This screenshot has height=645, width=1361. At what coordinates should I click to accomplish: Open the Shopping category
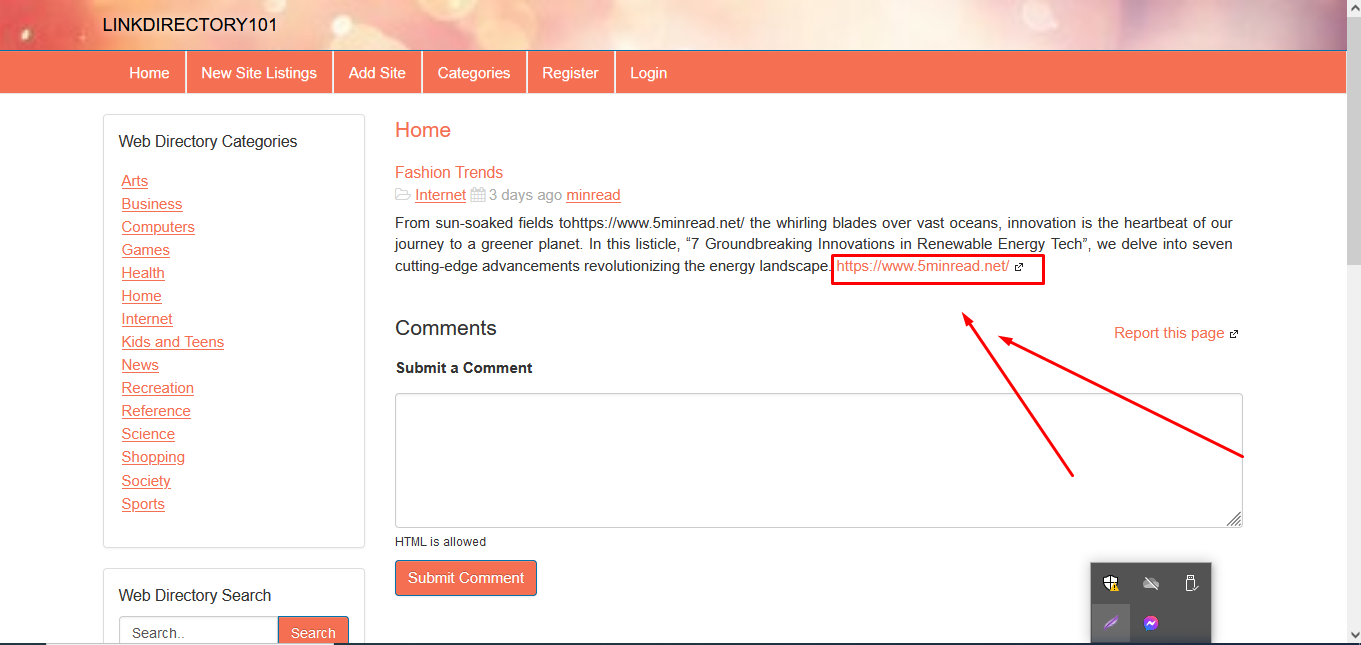(x=153, y=457)
